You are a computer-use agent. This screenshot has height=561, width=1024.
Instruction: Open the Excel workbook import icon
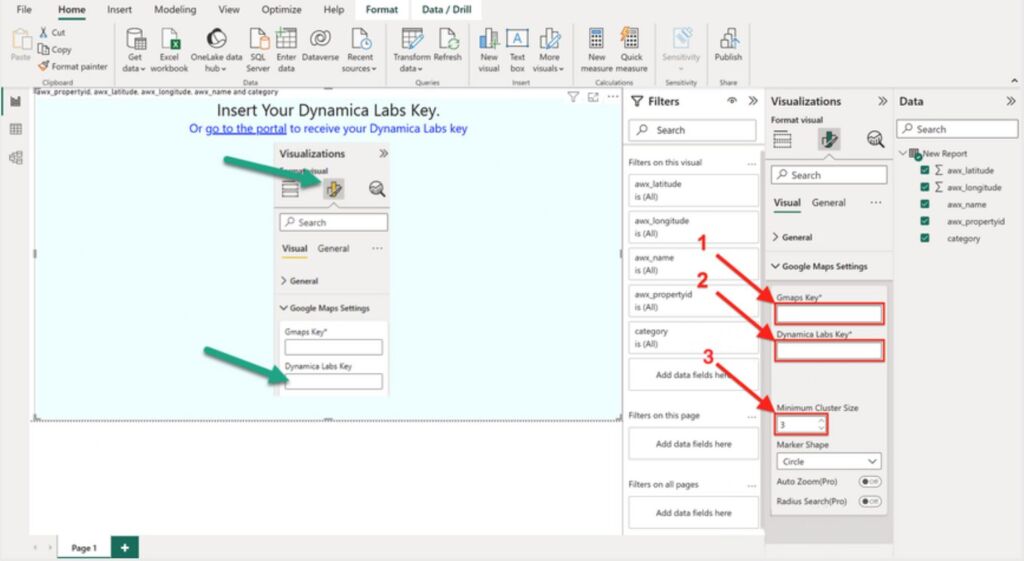click(170, 40)
